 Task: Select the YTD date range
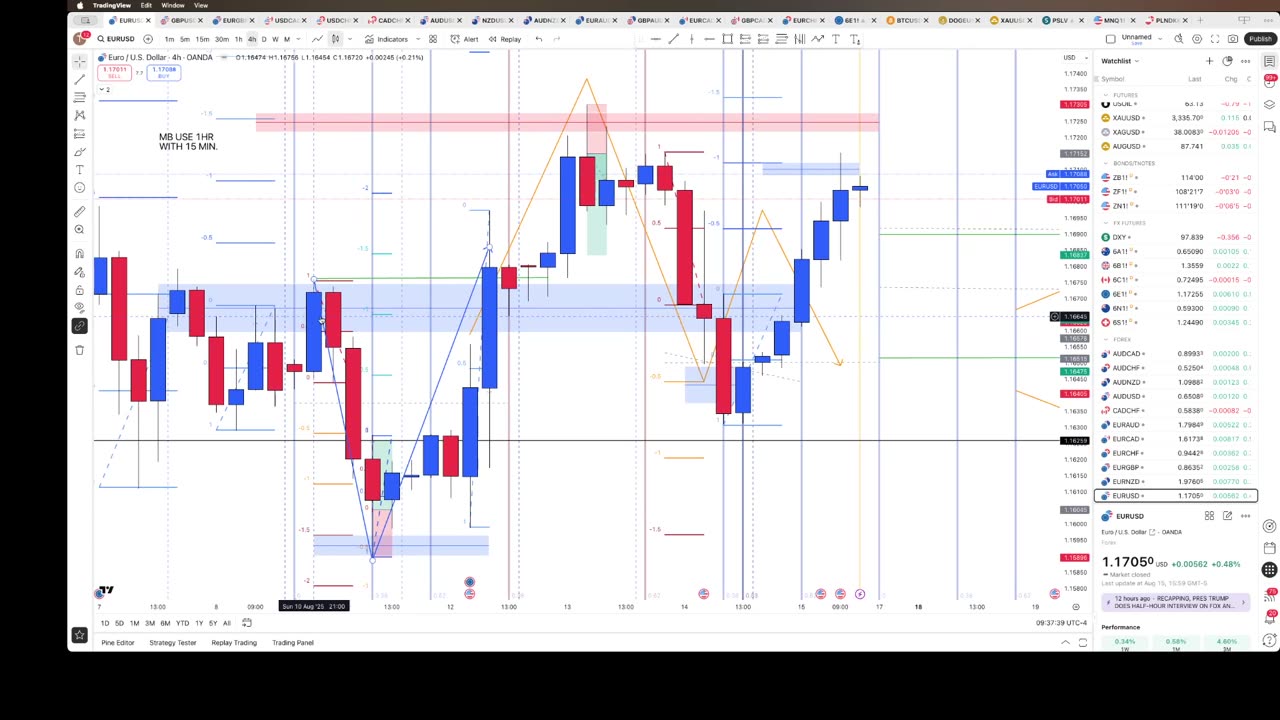coord(183,623)
